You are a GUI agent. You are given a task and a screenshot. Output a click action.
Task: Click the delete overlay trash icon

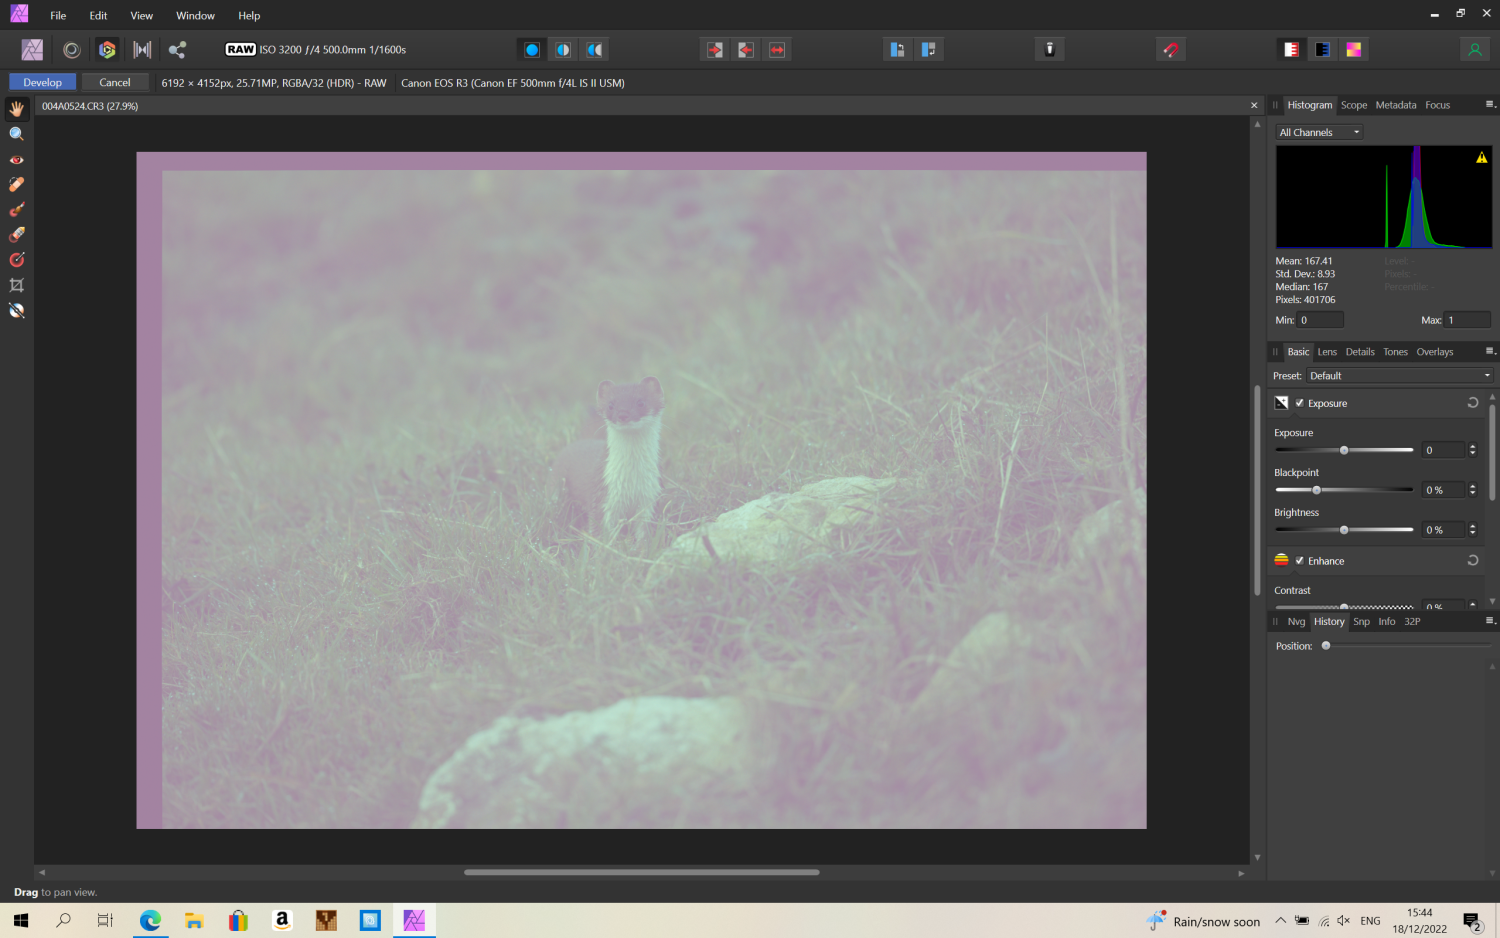(1049, 48)
